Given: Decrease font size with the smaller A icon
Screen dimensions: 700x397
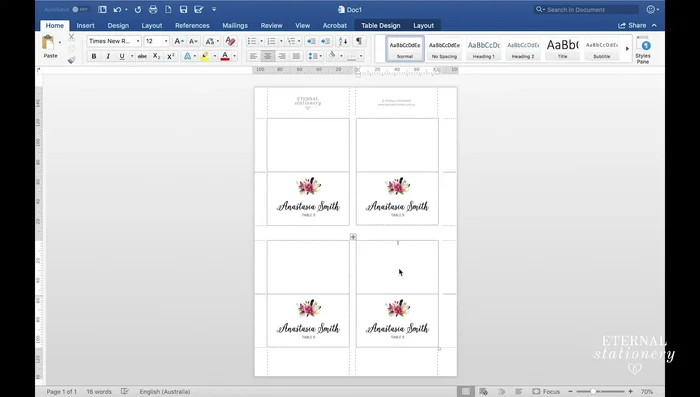Looking at the screenshot, I should (193, 41).
